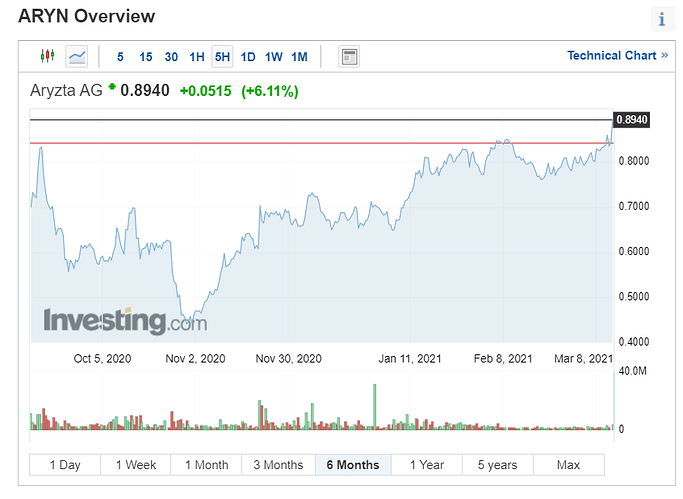
Task: Choose the 5 years range tab
Action: [x=497, y=465]
